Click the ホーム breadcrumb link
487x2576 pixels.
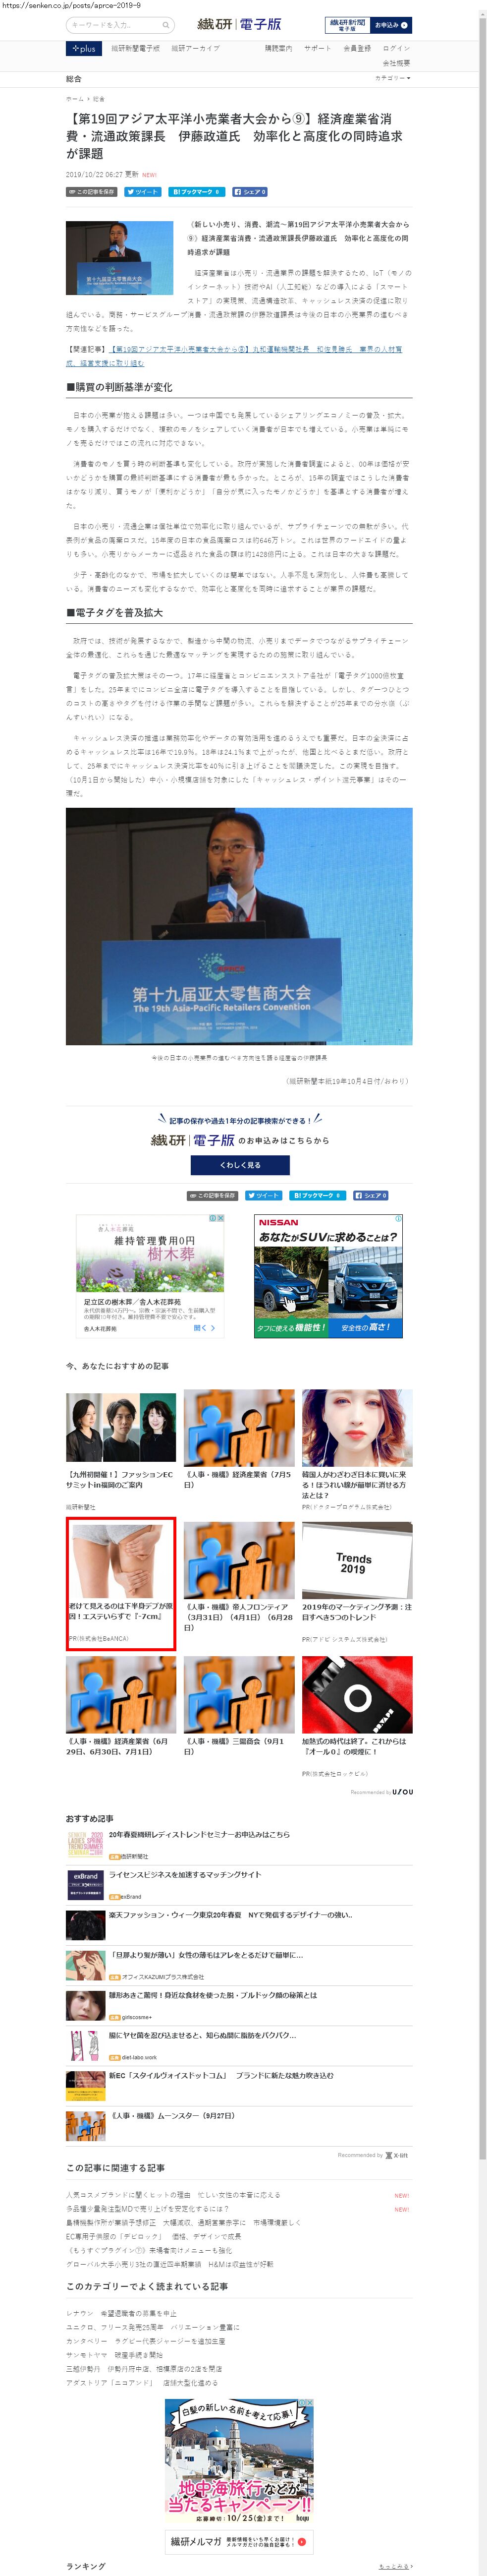pos(75,99)
